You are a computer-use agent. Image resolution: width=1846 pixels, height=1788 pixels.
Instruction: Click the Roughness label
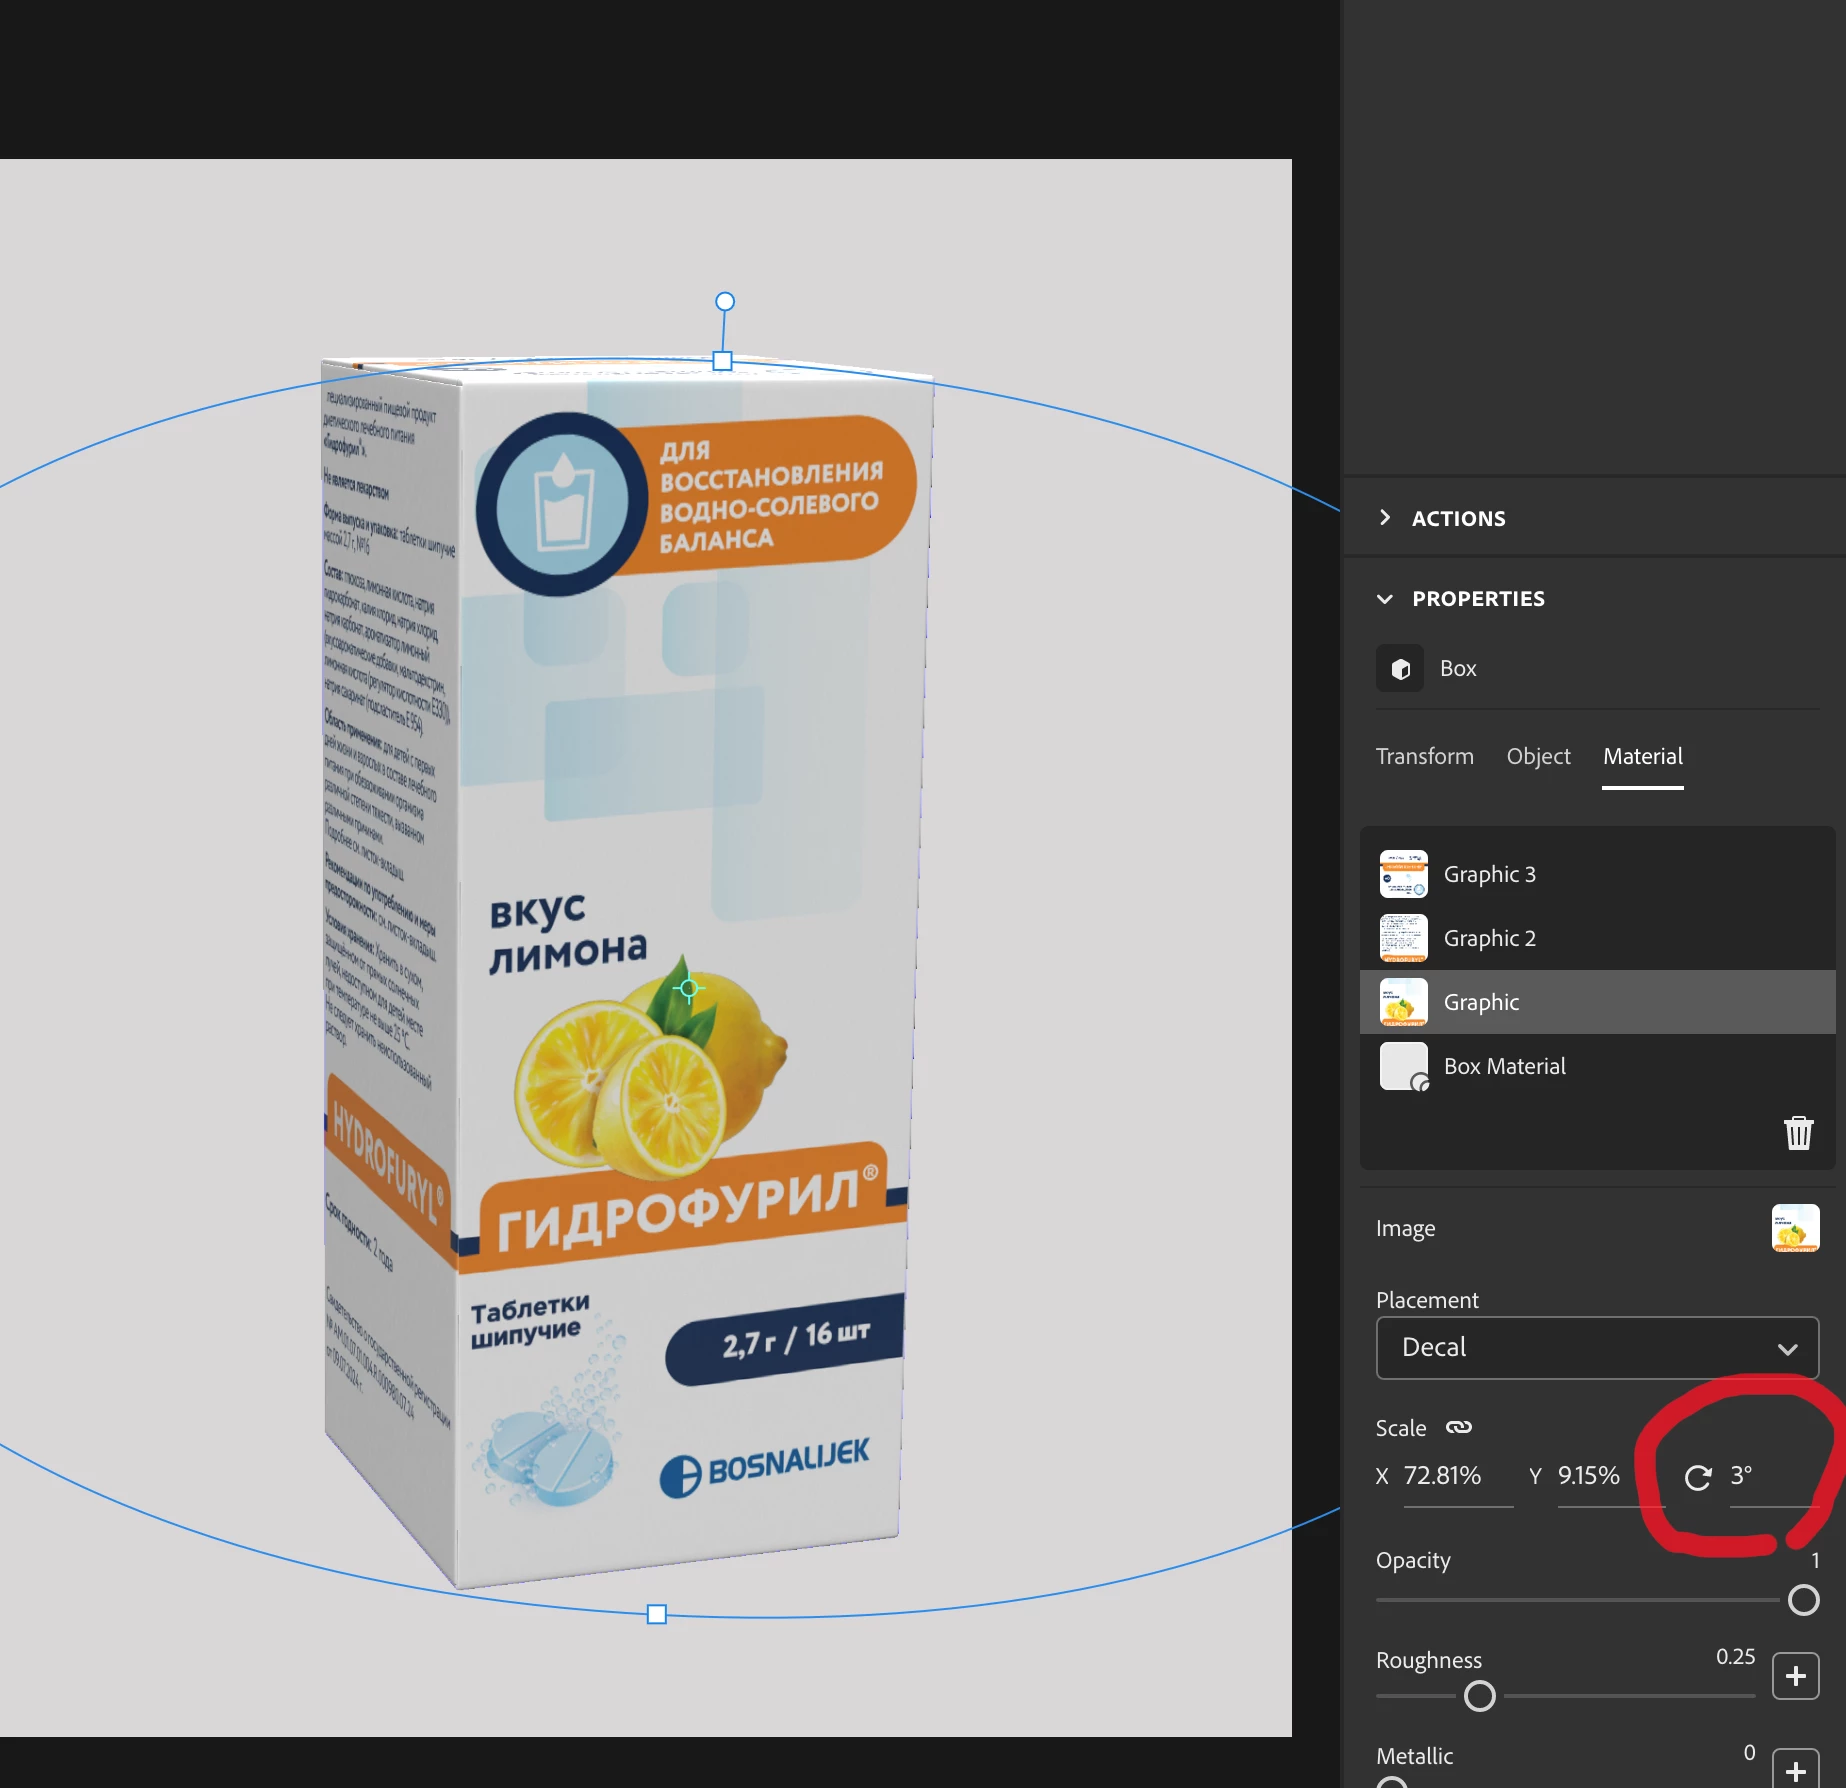pos(1428,1660)
